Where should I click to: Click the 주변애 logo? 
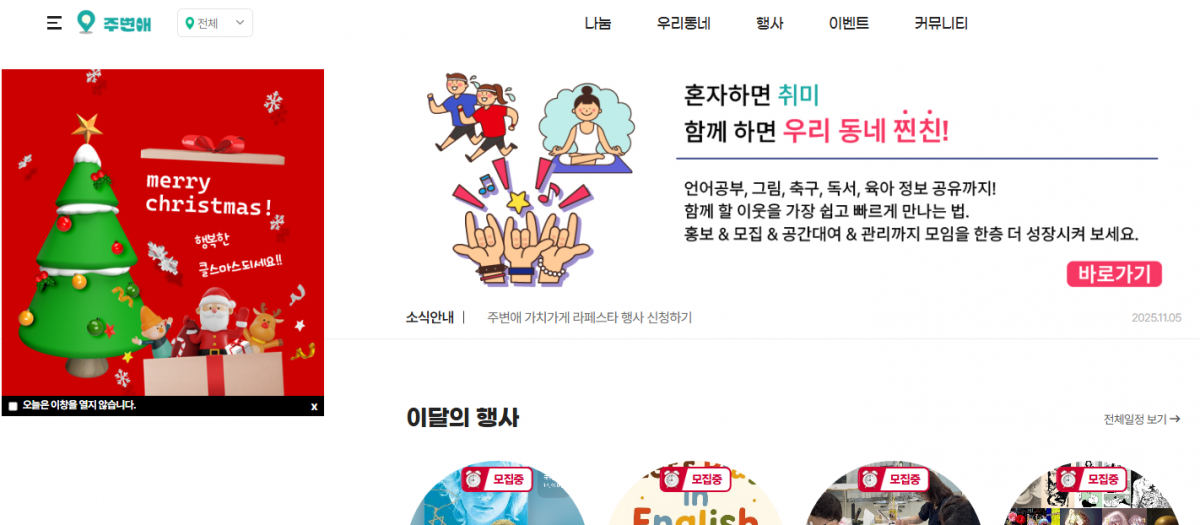coord(114,23)
